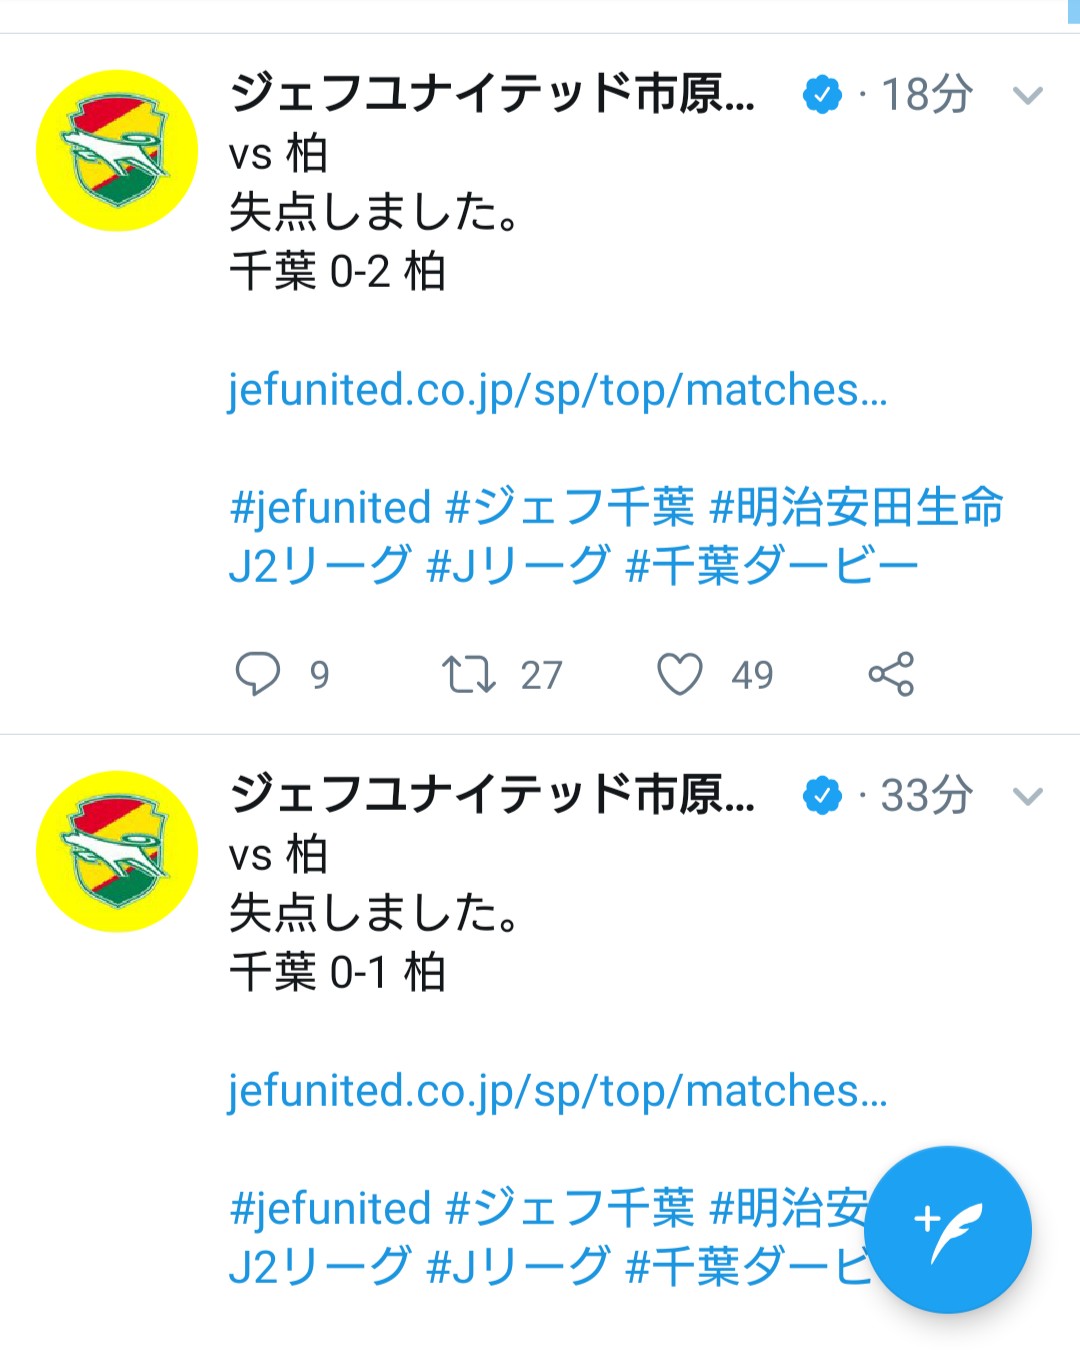Expand options chevron on the 18分 tweet
The width and height of the screenshot is (1080, 1350).
[x=1027, y=96]
